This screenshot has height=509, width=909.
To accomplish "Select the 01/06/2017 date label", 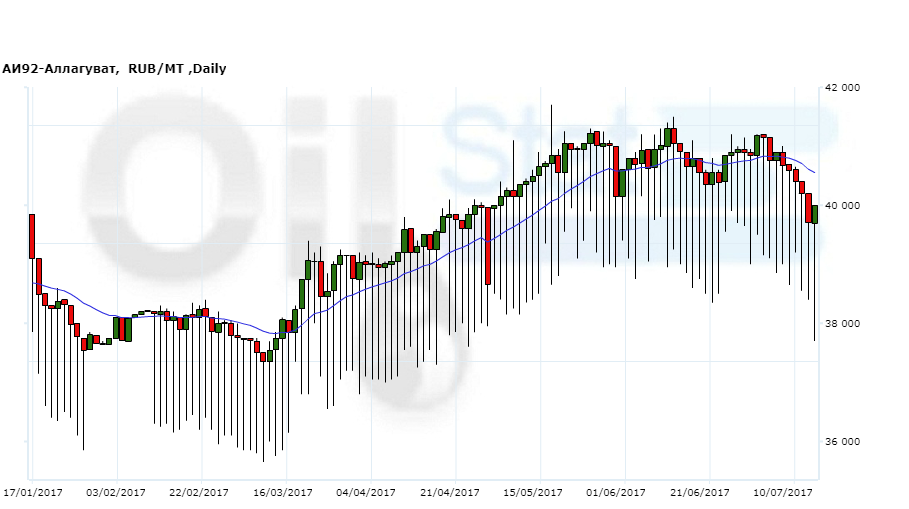I will 616,493.
